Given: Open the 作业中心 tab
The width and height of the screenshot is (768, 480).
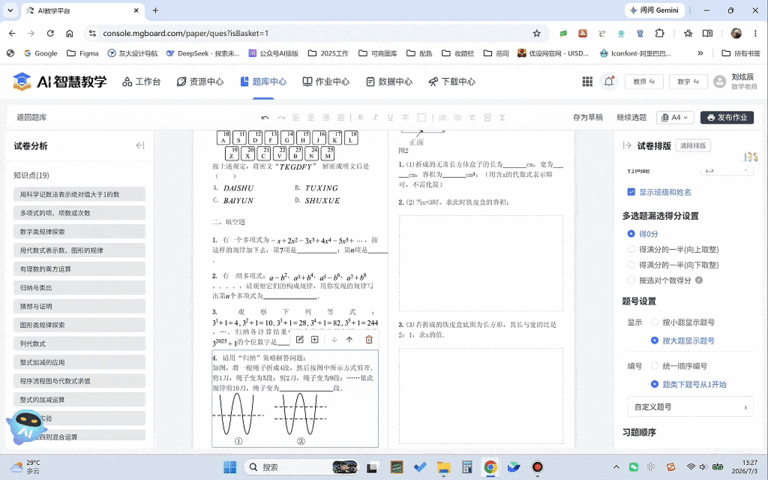Looking at the screenshot, I should point(326,81).
